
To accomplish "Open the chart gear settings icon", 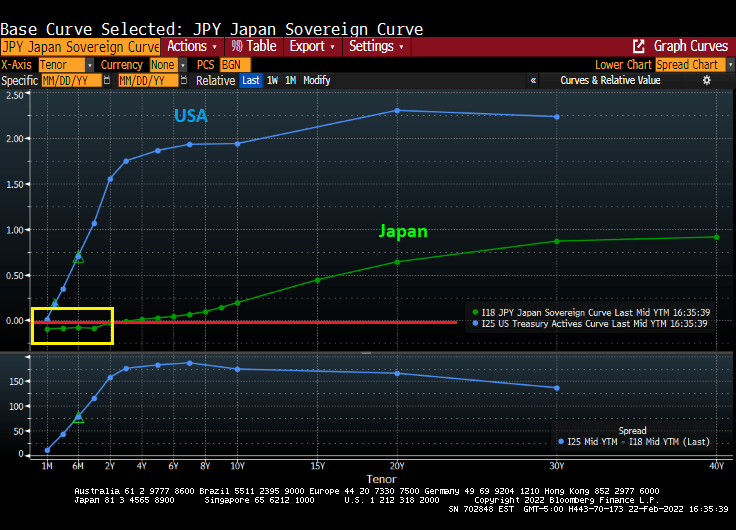I will coord(707,80).
